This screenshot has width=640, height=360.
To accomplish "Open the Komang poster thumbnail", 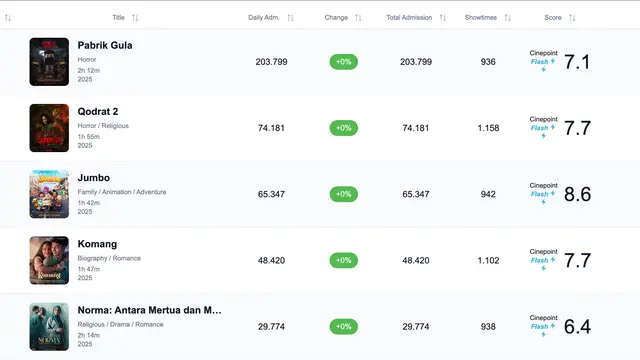I will [x=49, y=260].
